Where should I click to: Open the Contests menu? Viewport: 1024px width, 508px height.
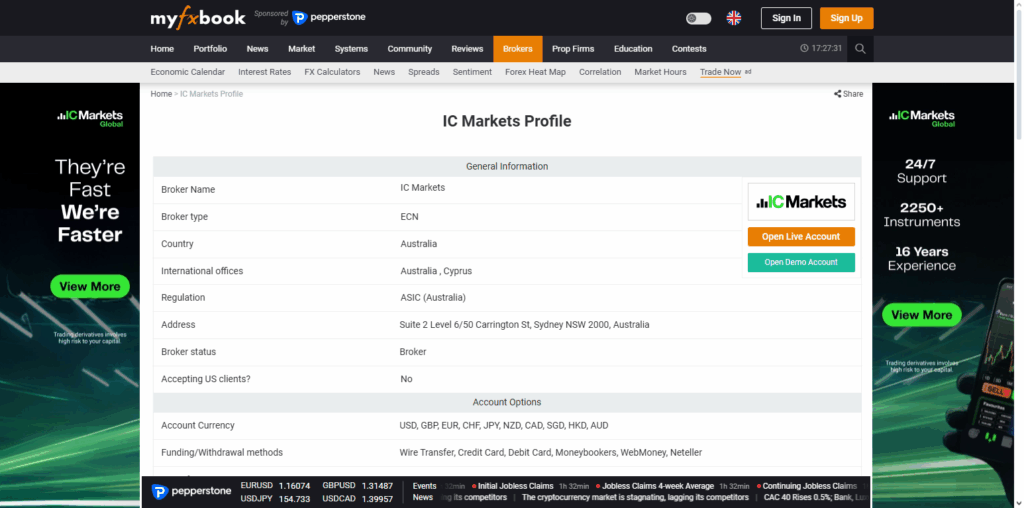[689, 49]
